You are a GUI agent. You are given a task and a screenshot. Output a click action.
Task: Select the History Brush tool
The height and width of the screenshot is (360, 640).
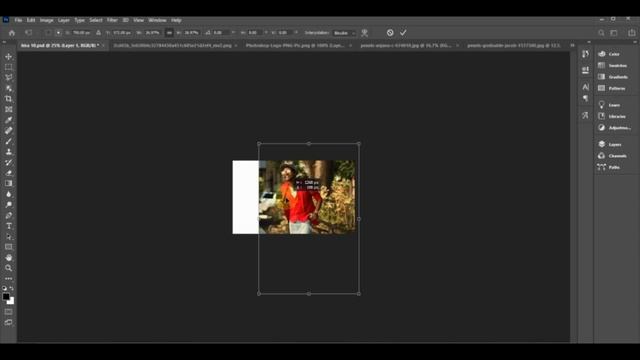coord(9,162)
